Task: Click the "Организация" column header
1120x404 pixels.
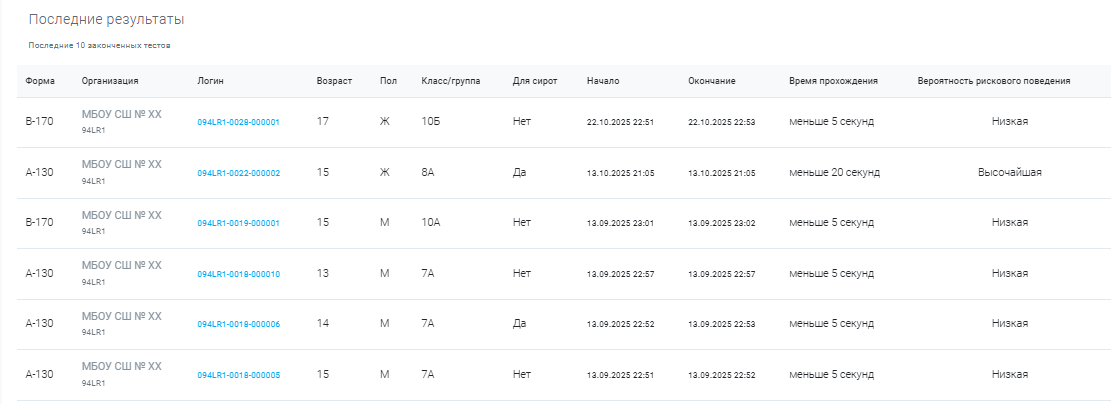Action: click(x=110, y=81)
